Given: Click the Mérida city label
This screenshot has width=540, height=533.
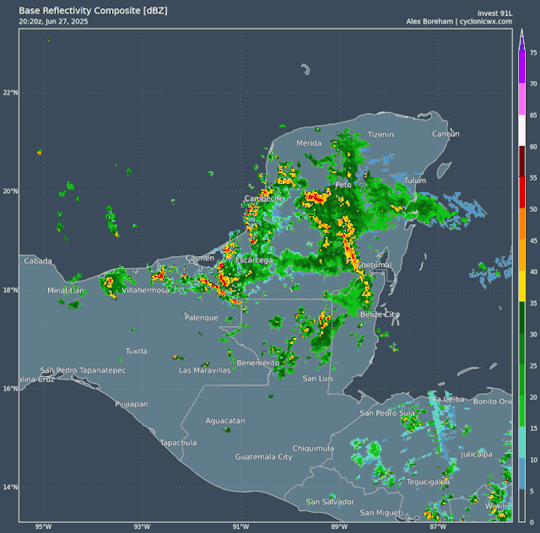Looking at the screenshot, I should click(x=309, y=143).
